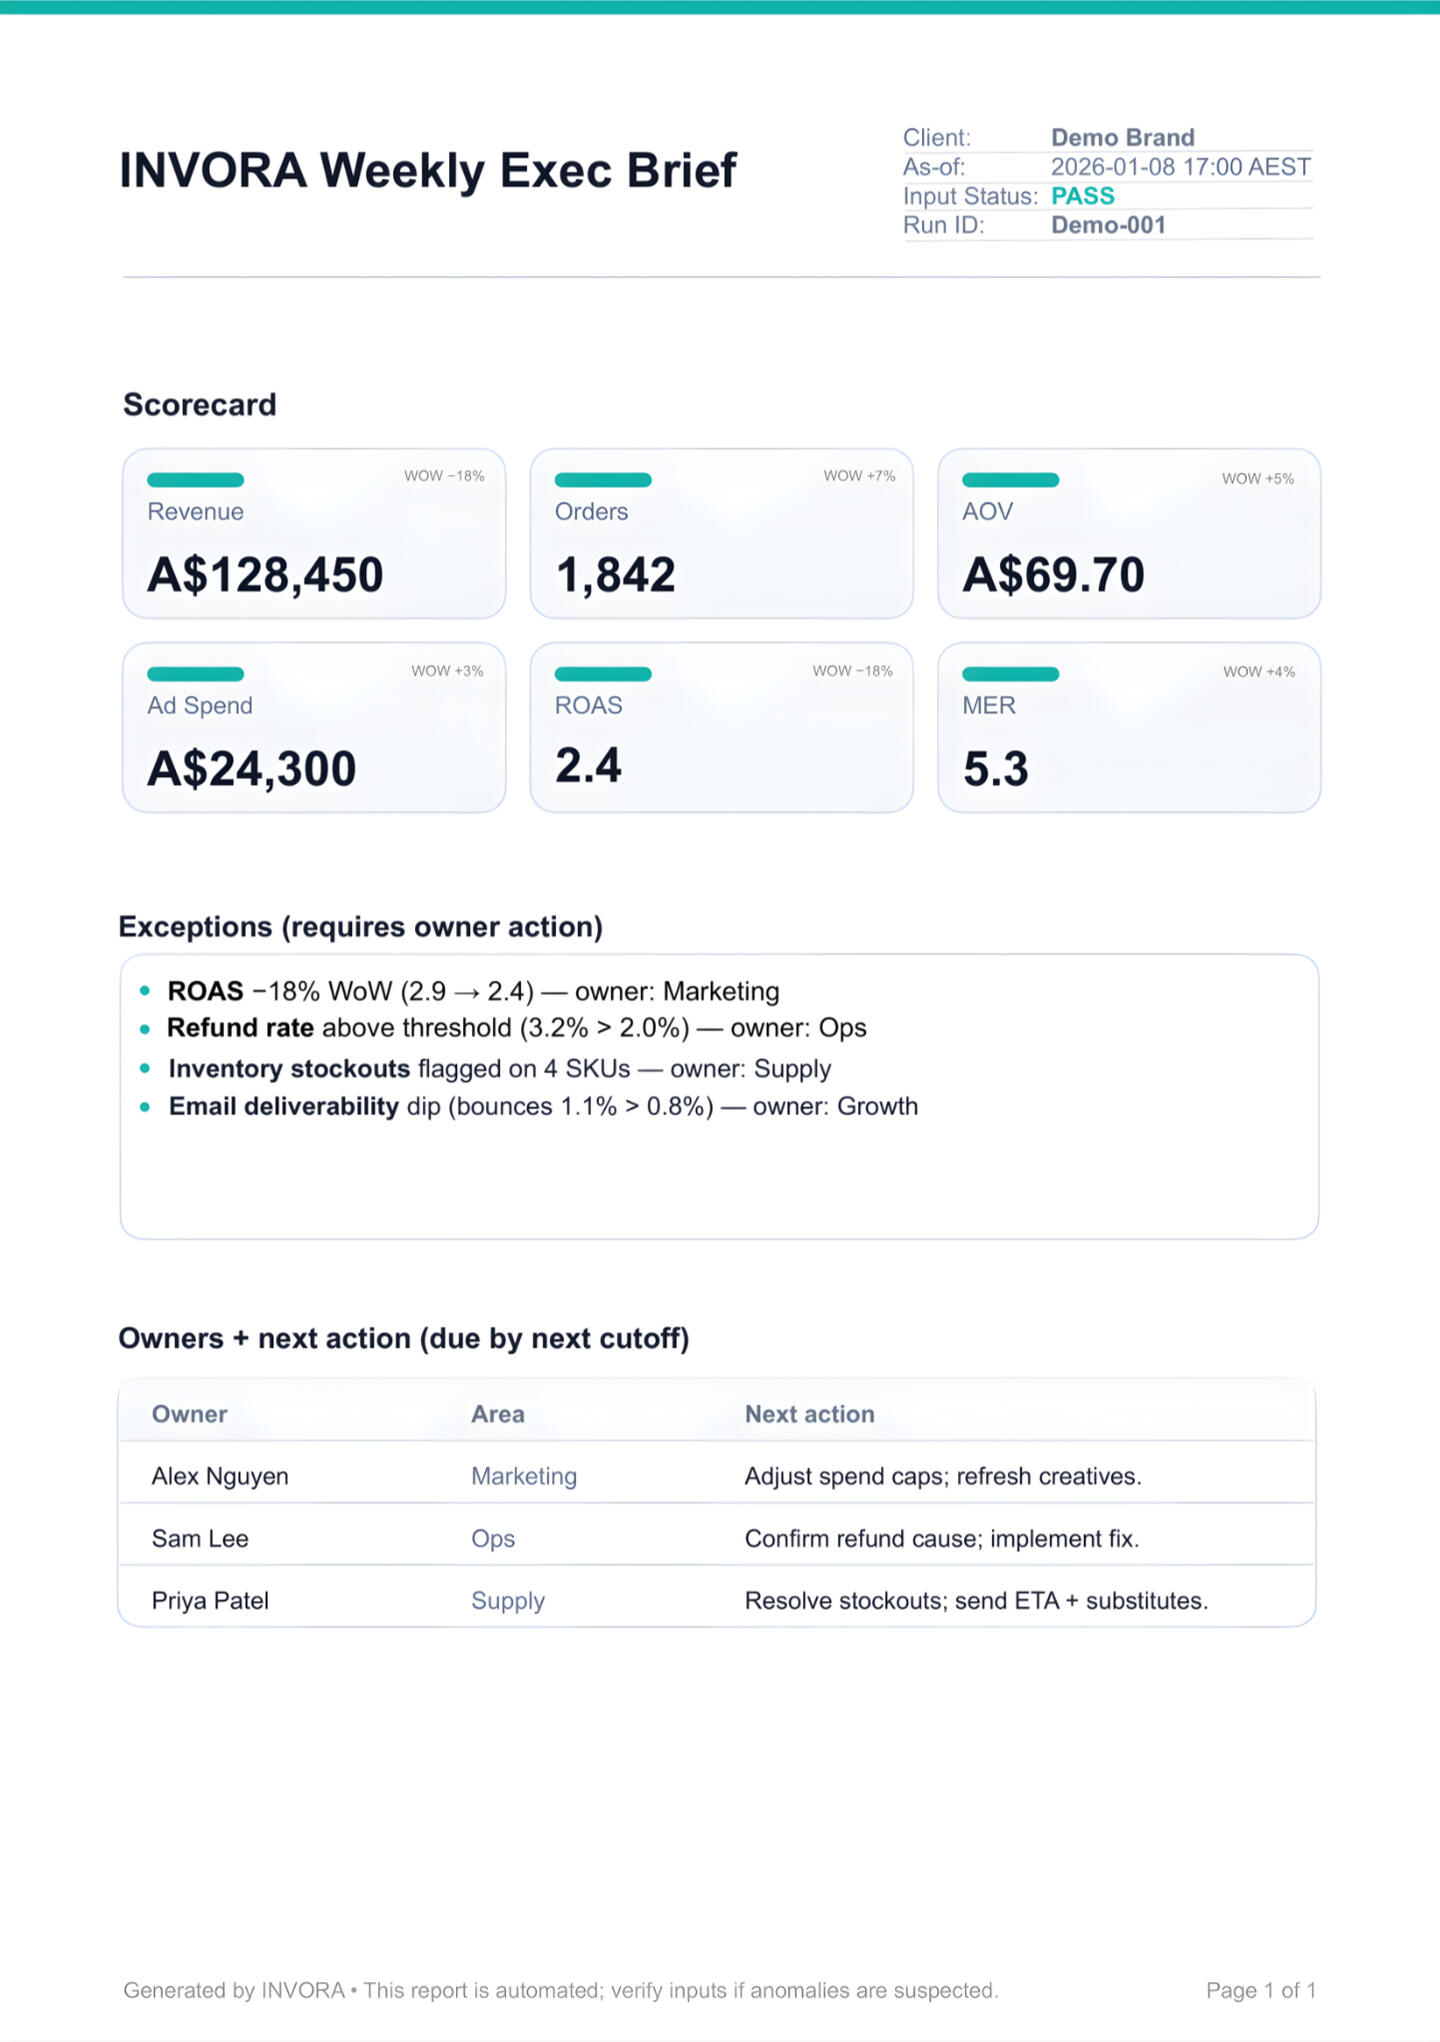The height and width of the screenshot is (2042, 1440).
Task: Click the WOW +3% badge on Ad Spend
Action: [447, 671]
